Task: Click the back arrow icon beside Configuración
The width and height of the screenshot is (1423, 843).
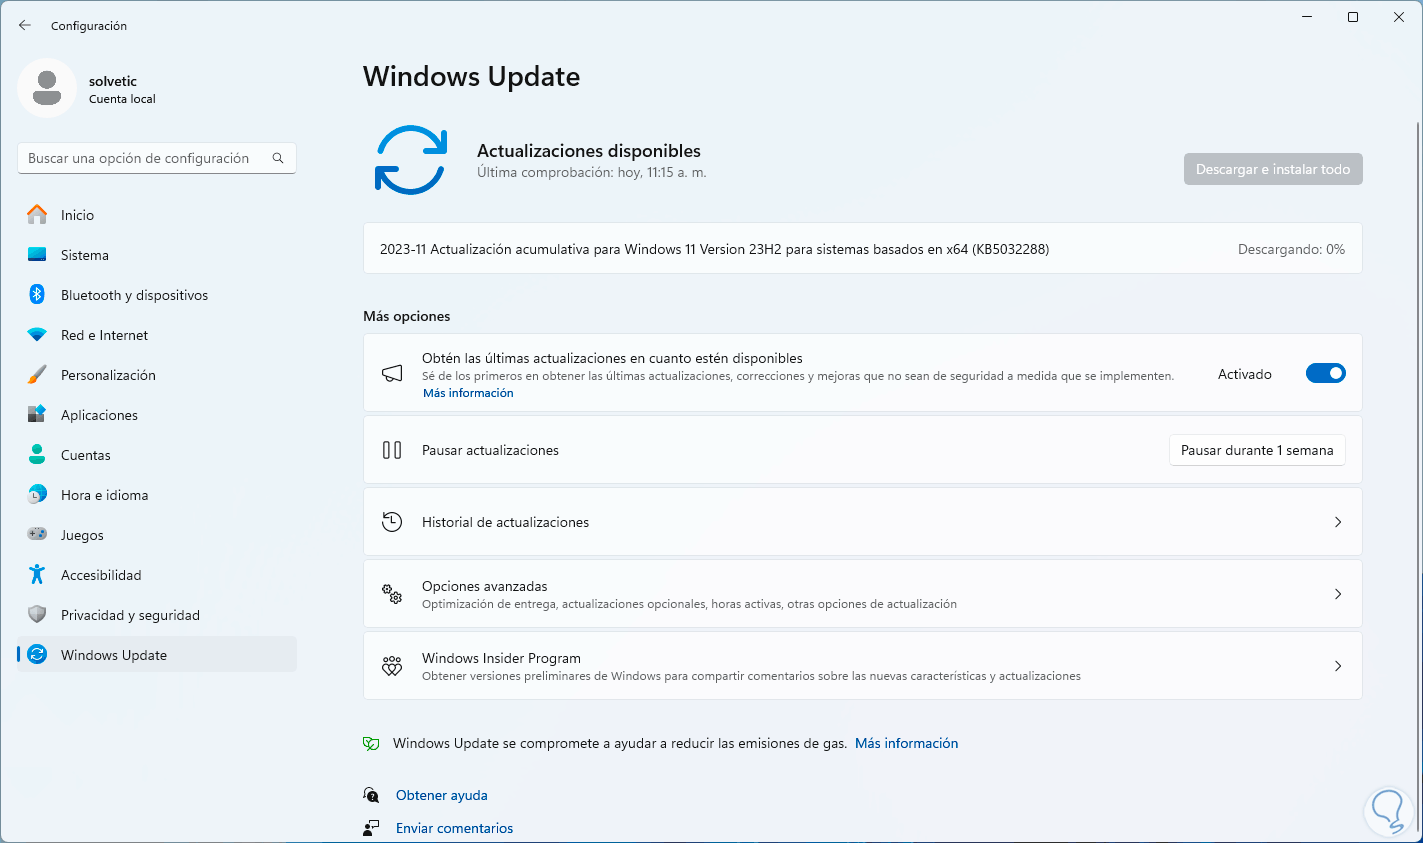Action: (25, 25)
